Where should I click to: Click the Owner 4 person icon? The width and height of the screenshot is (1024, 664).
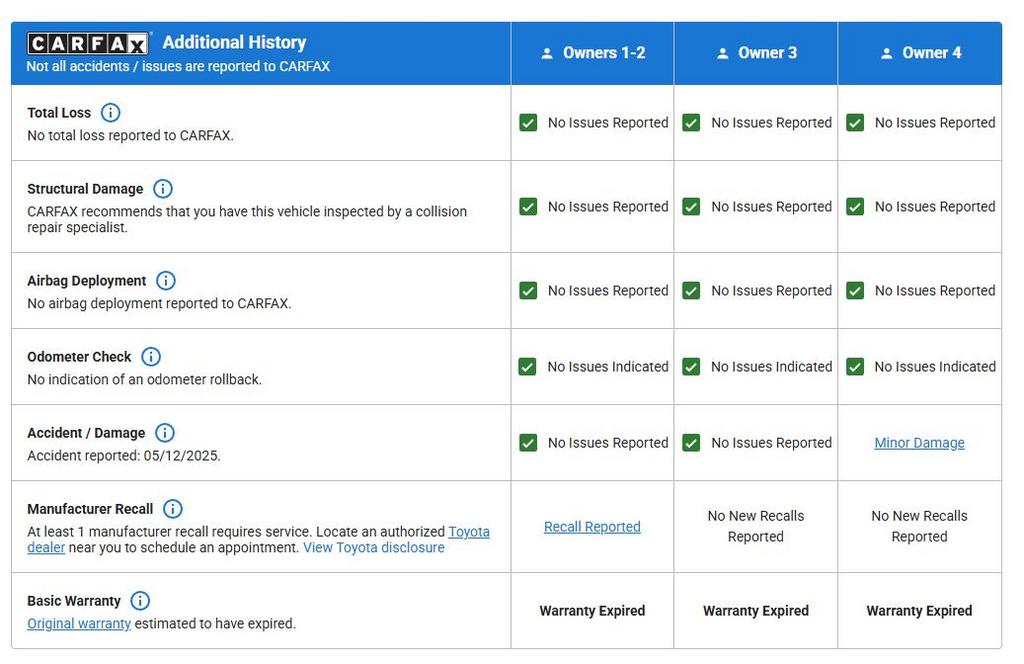click(886, 54)
